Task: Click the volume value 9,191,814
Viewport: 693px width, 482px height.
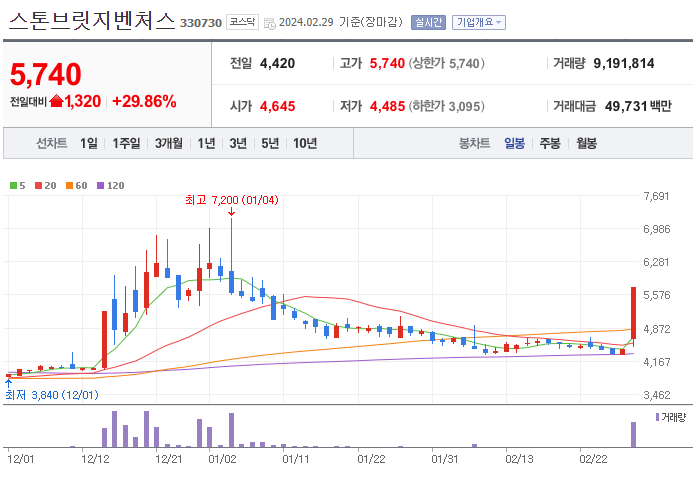Action: (x=624, y=63)
